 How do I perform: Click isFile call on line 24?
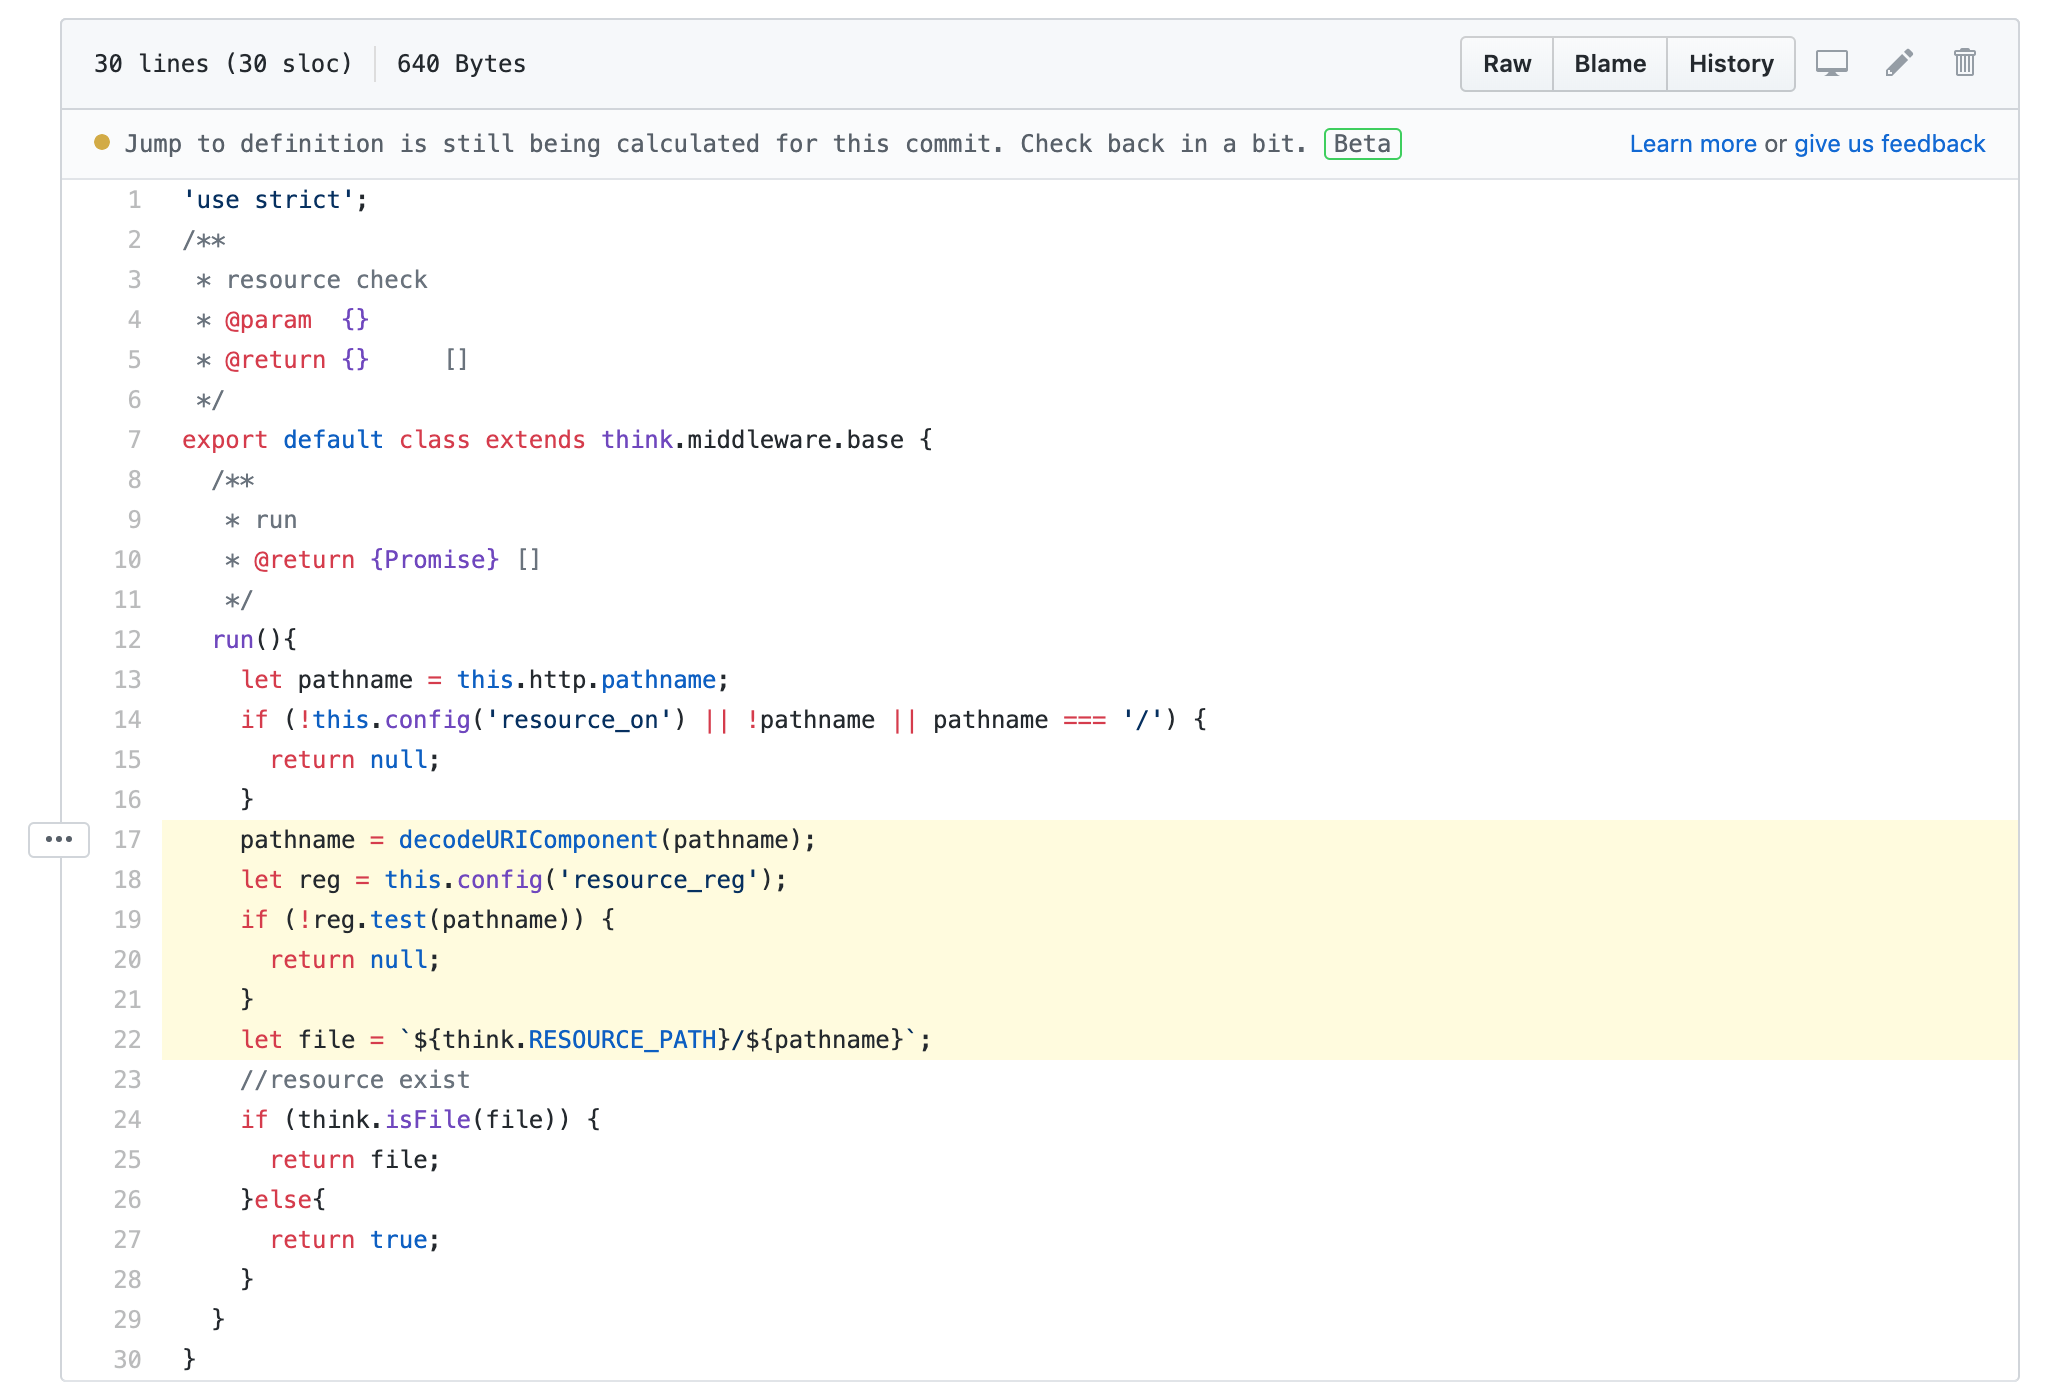pos(428,1120)
